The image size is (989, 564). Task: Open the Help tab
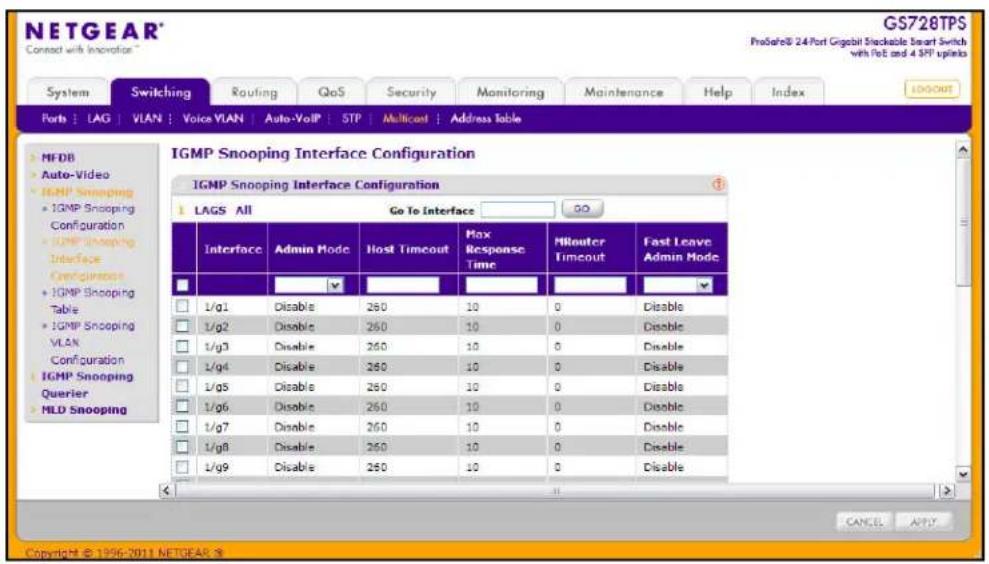click(x=718, y=92)
